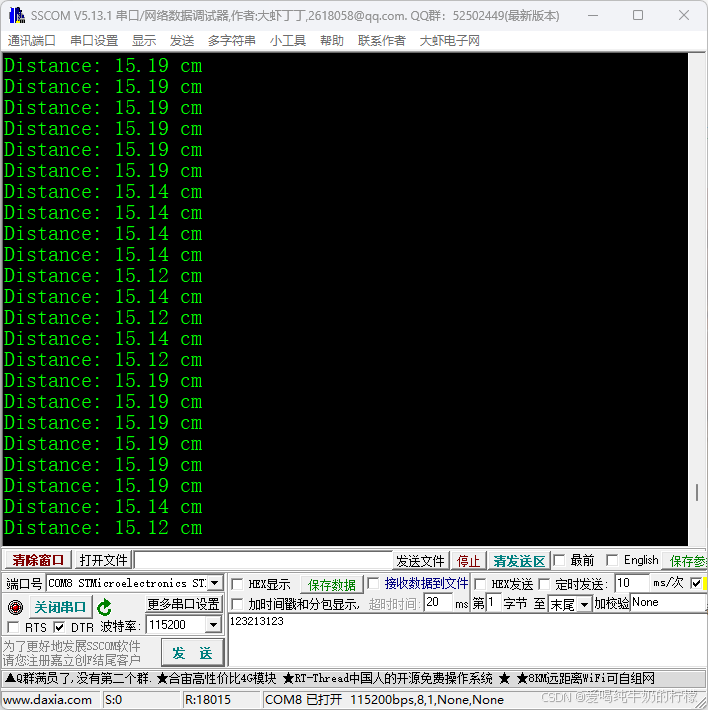Open the 通讯端口 menu

[31, 41]
